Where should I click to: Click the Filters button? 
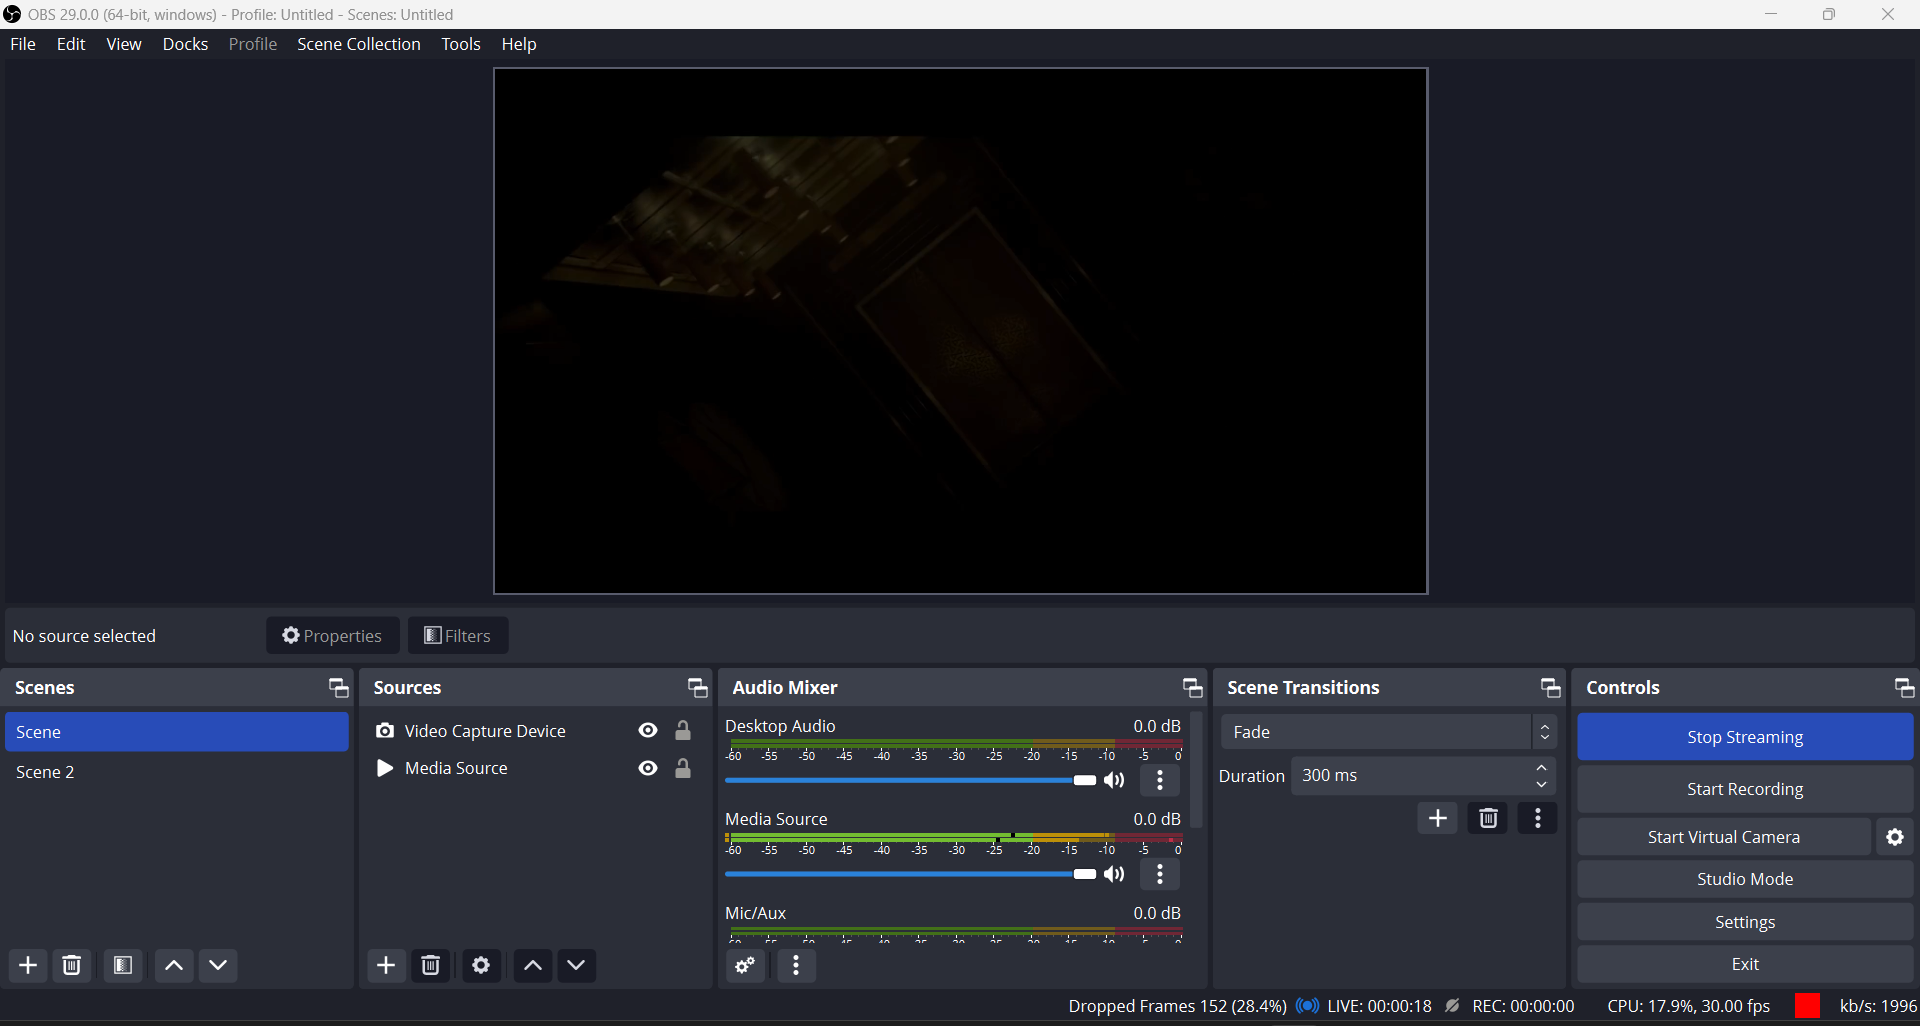(x=458, y=636)
